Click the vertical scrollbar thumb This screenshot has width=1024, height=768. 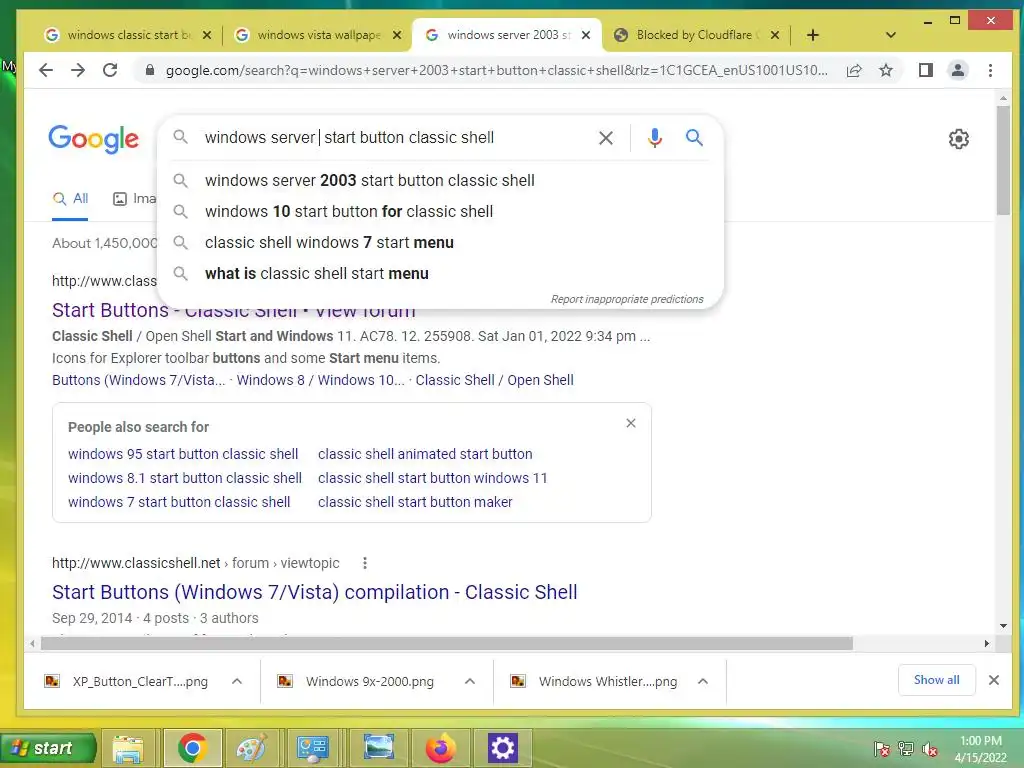(x=1002, y=160)
